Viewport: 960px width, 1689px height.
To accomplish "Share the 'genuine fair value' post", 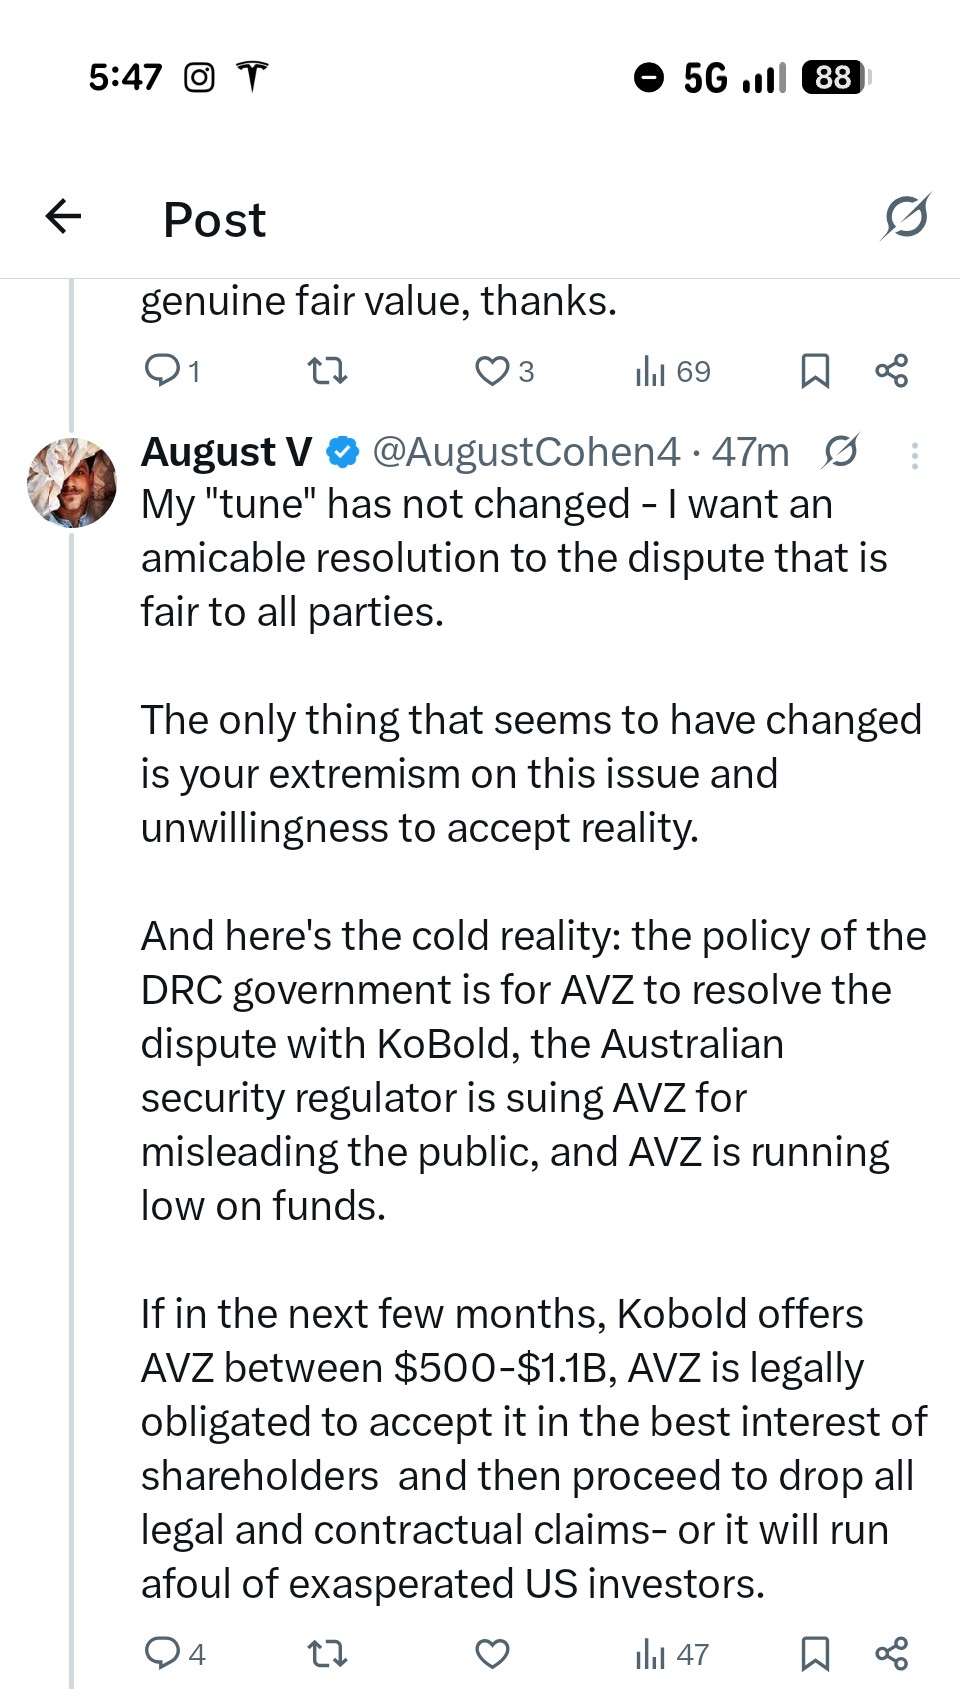I will coord(891,371).
